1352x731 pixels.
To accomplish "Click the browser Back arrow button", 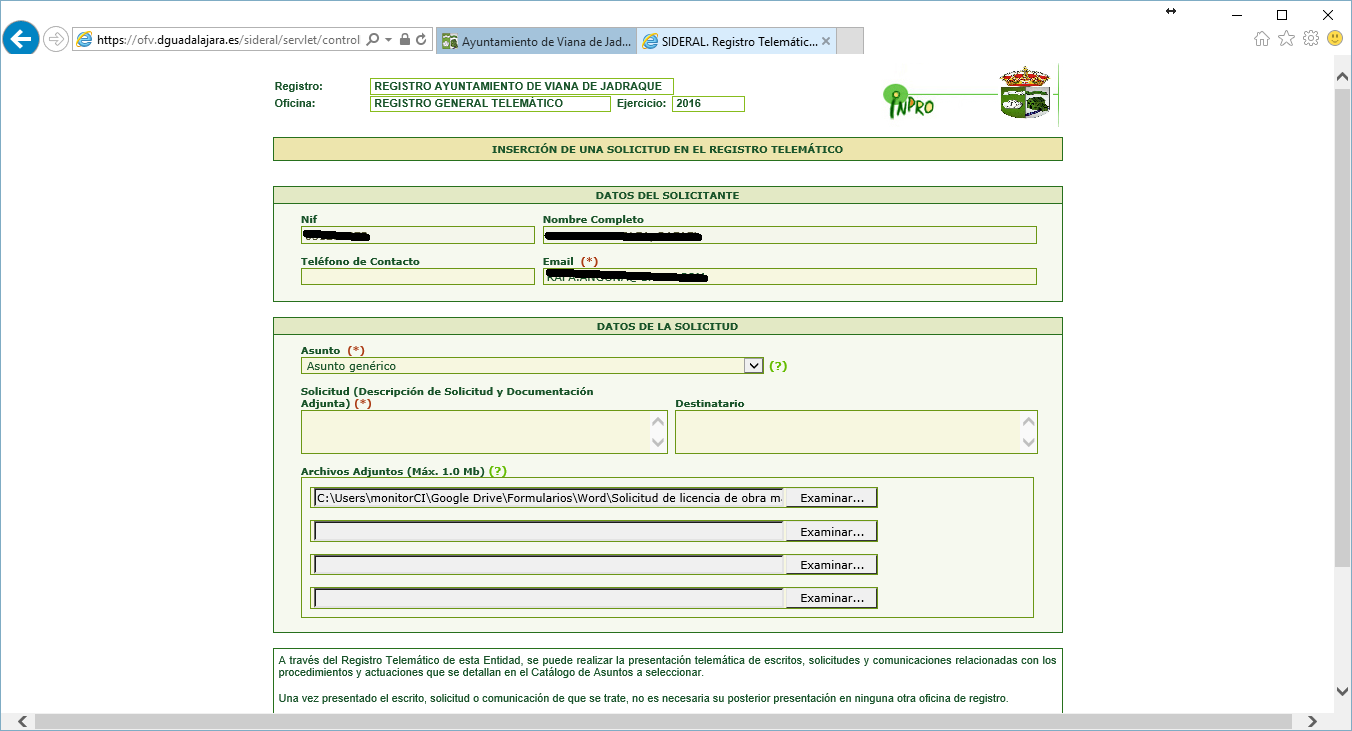I will pyautogui.click(x=20, y=40).
